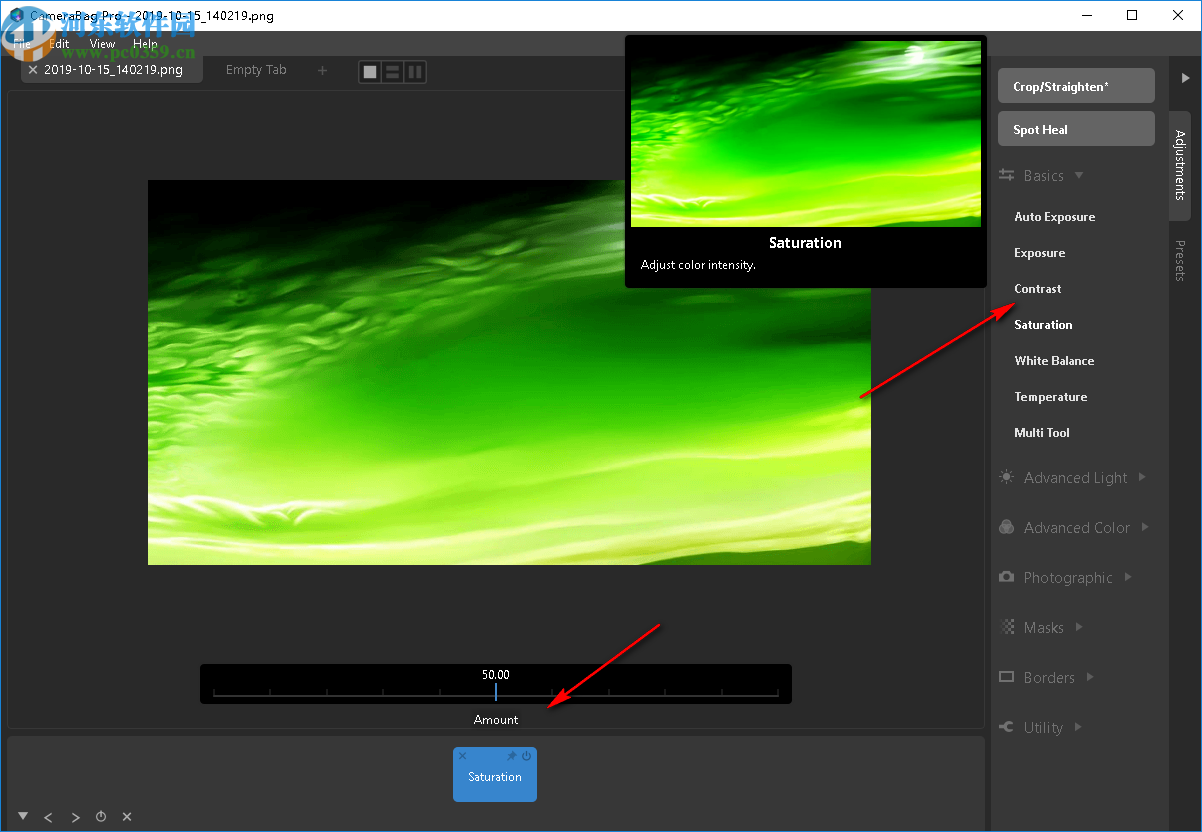The width and height of the screenshot is (1202, 832).
Task: Switch to the Presets side tab
Action: [x=1180, y=260]
